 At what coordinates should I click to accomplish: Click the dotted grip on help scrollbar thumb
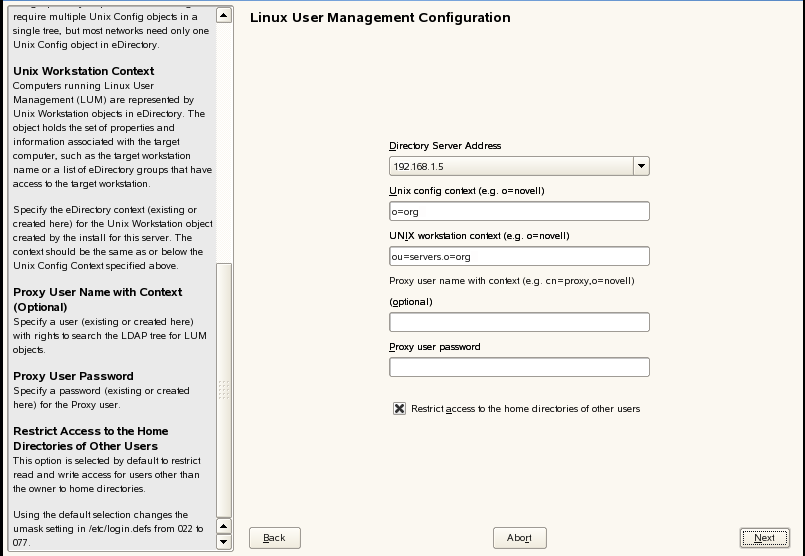click(224, 389)
